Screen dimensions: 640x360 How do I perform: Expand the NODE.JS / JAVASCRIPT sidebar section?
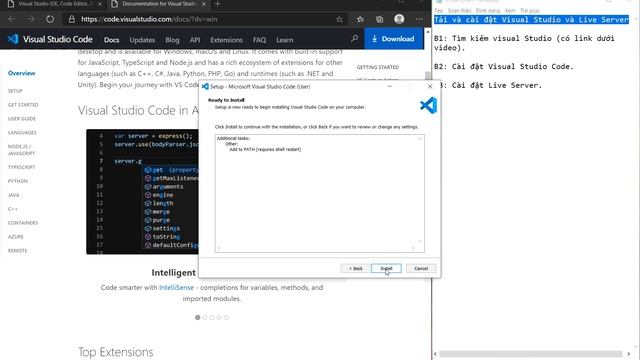[x=21, y=150]
